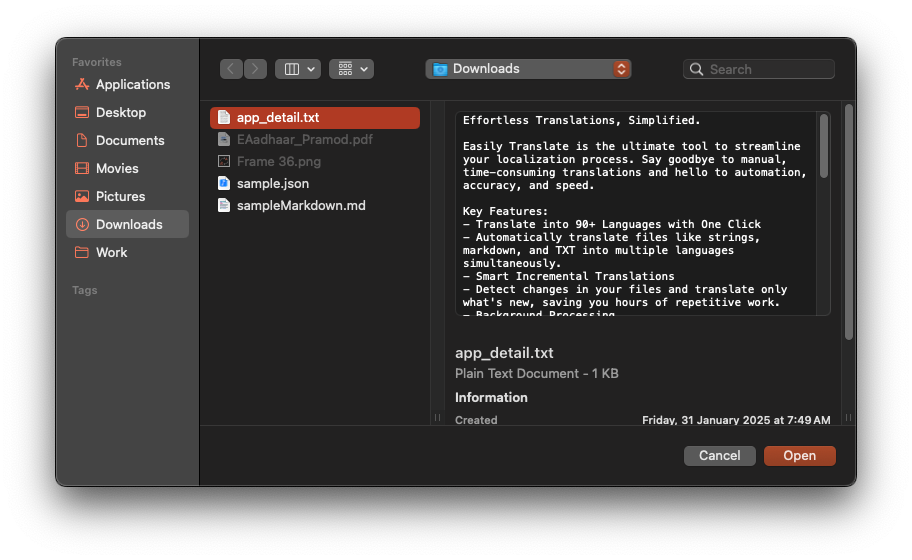Screen dimensions: 912x560
Task: Click the app_detail.txt document icon
Action: tap(224, 117)
